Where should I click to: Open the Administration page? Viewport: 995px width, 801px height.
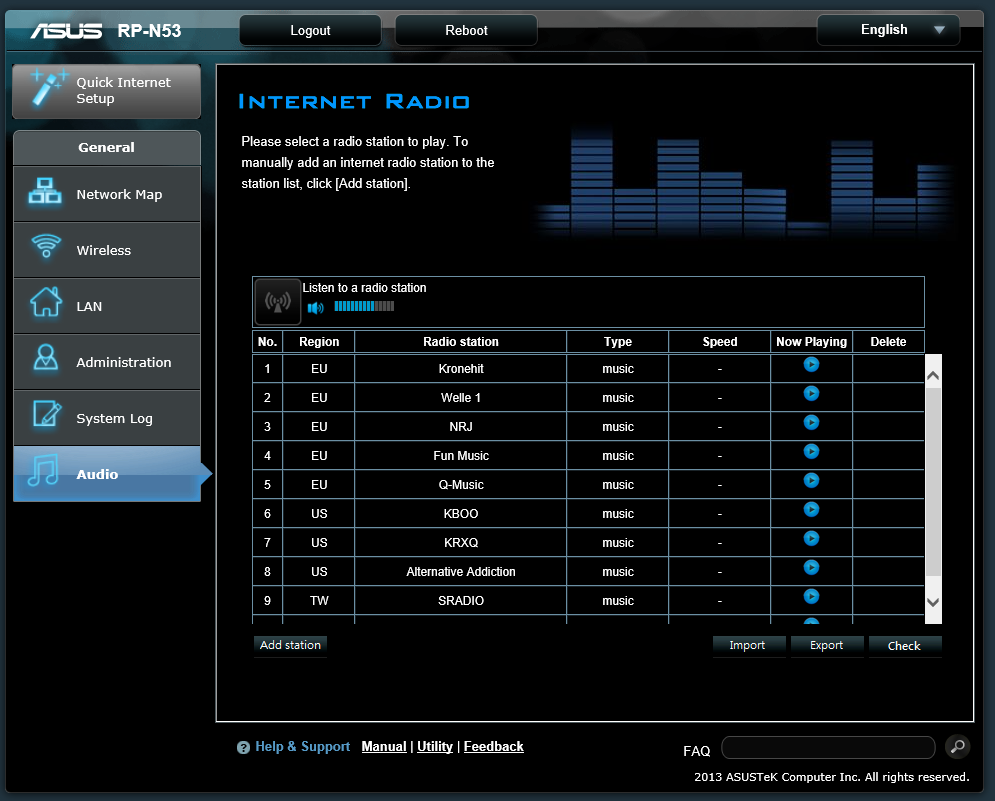click(107, 362)
